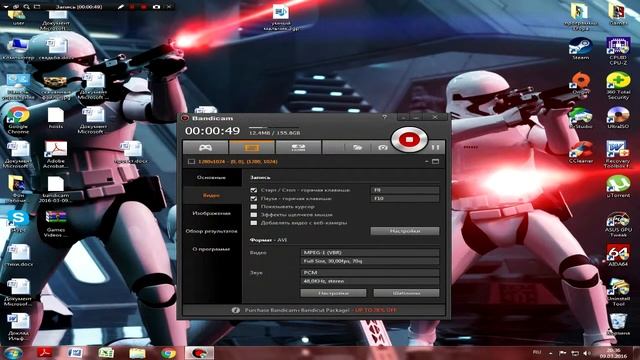The height and width of the screenshot is (360, 640).
Task: Click the F8 hotkey field
Action: pos(405,190)
